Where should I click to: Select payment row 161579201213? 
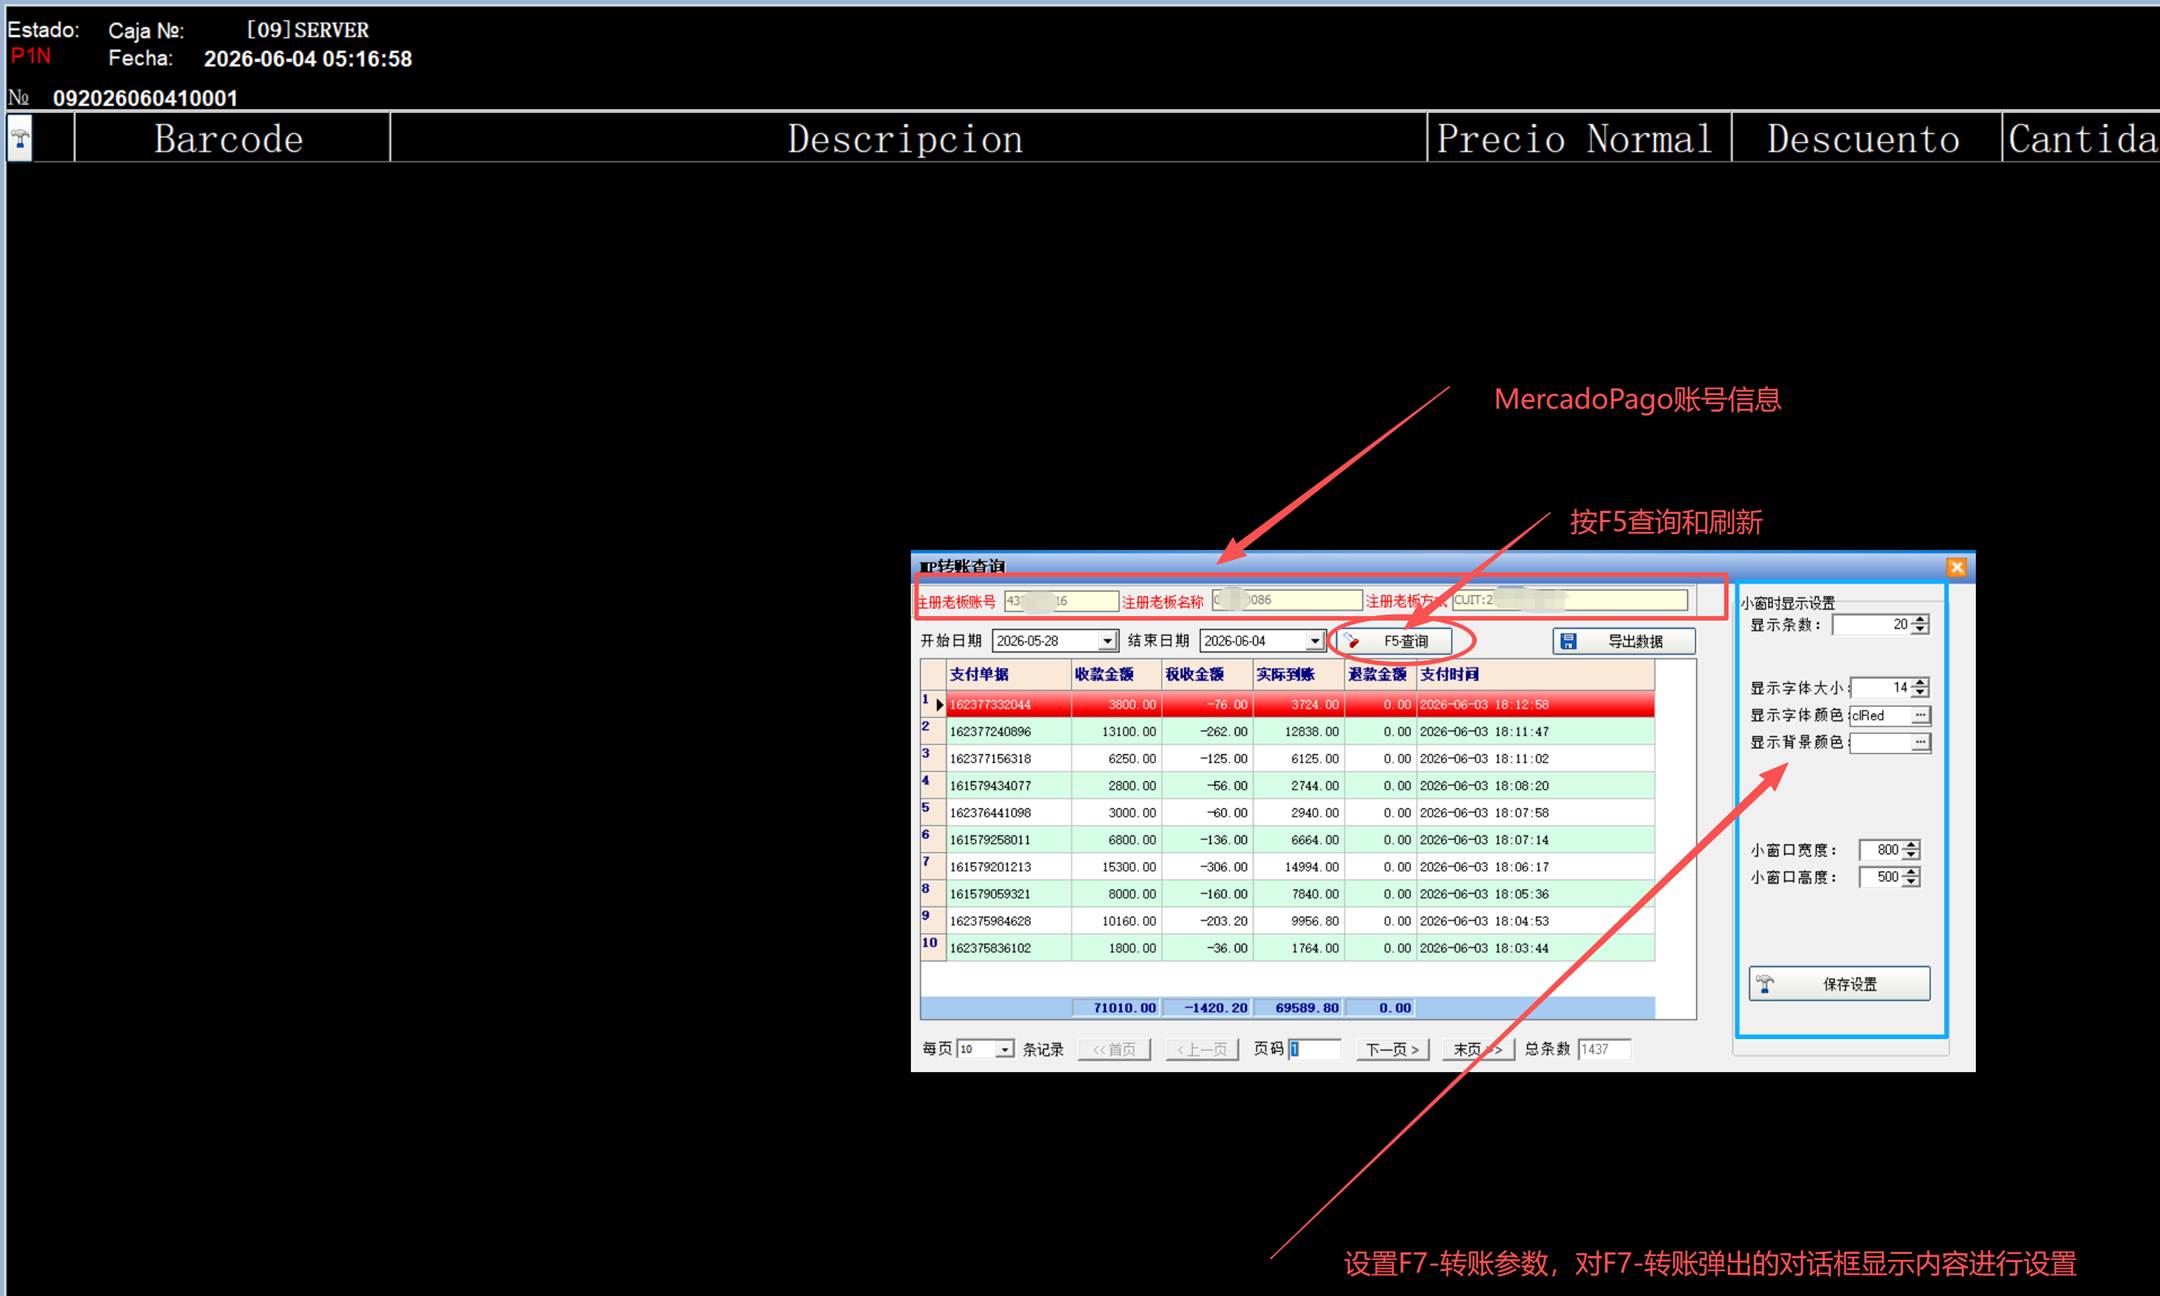tap(1300, 867)
